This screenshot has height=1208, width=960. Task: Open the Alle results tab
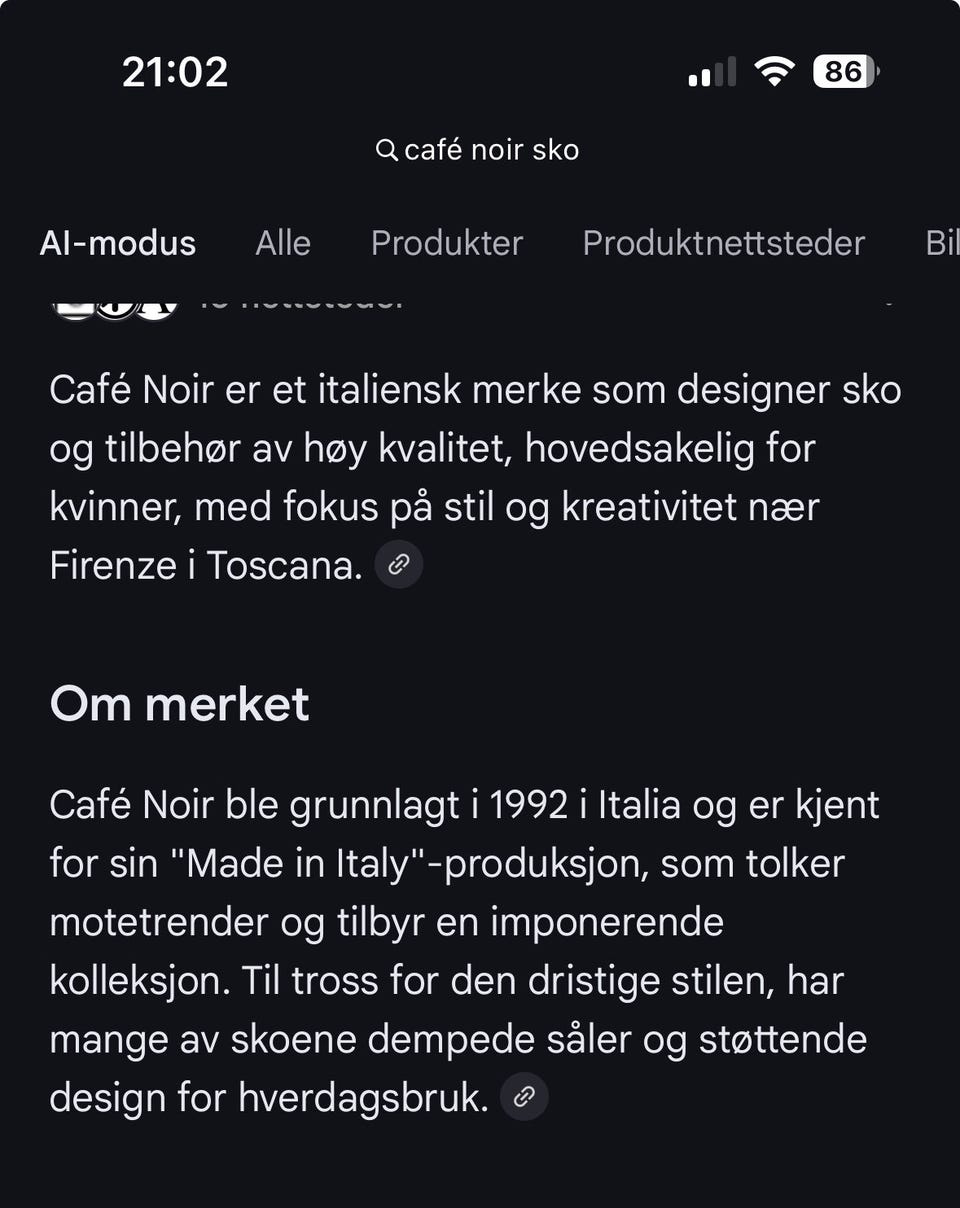(x=283, y=243)
